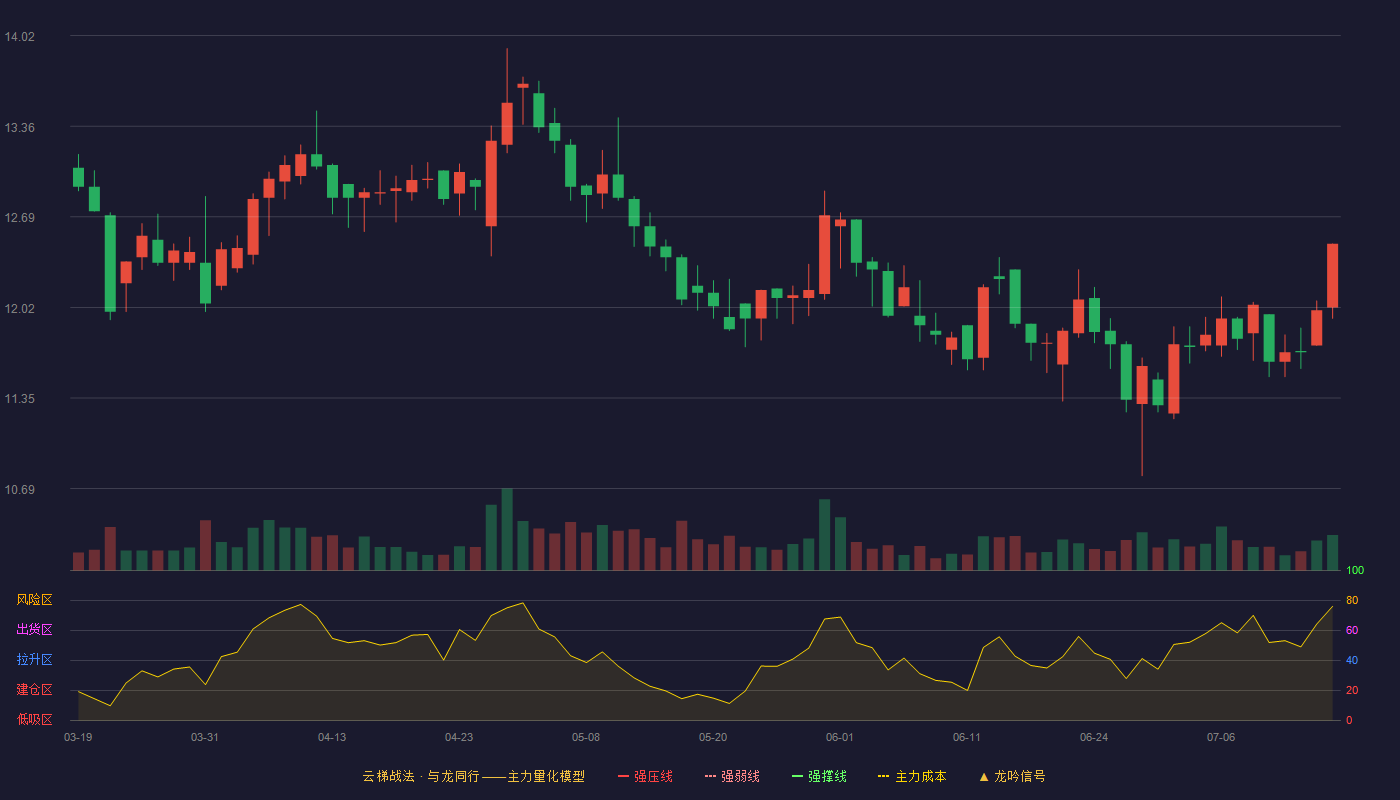Viewport: 1400px width, 800px height.
Task: Click the 06-24 date label
Action: 1094,737
